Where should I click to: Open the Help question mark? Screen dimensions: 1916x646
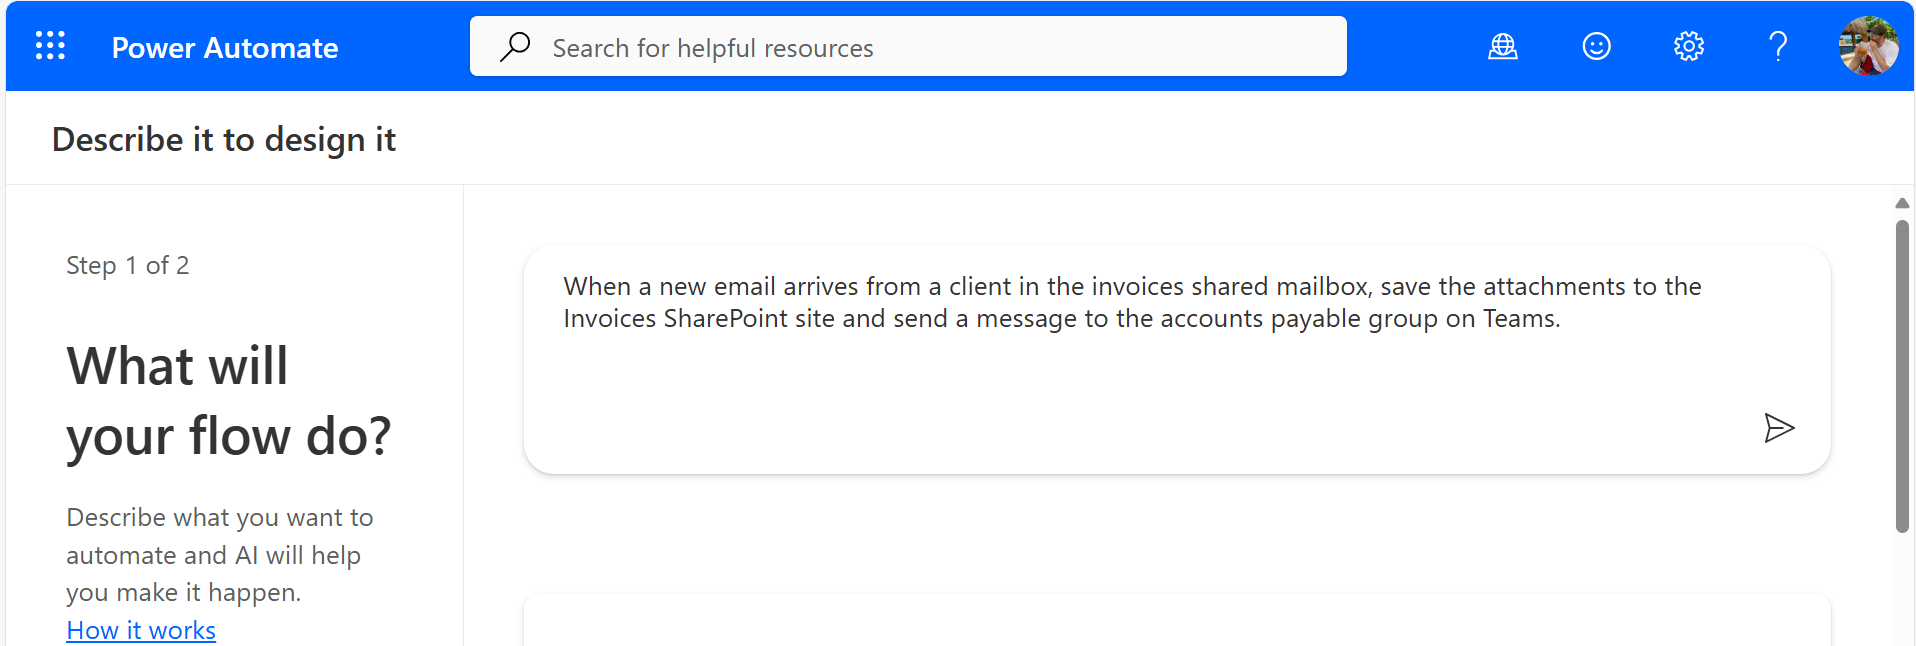tap(1778, 46)
